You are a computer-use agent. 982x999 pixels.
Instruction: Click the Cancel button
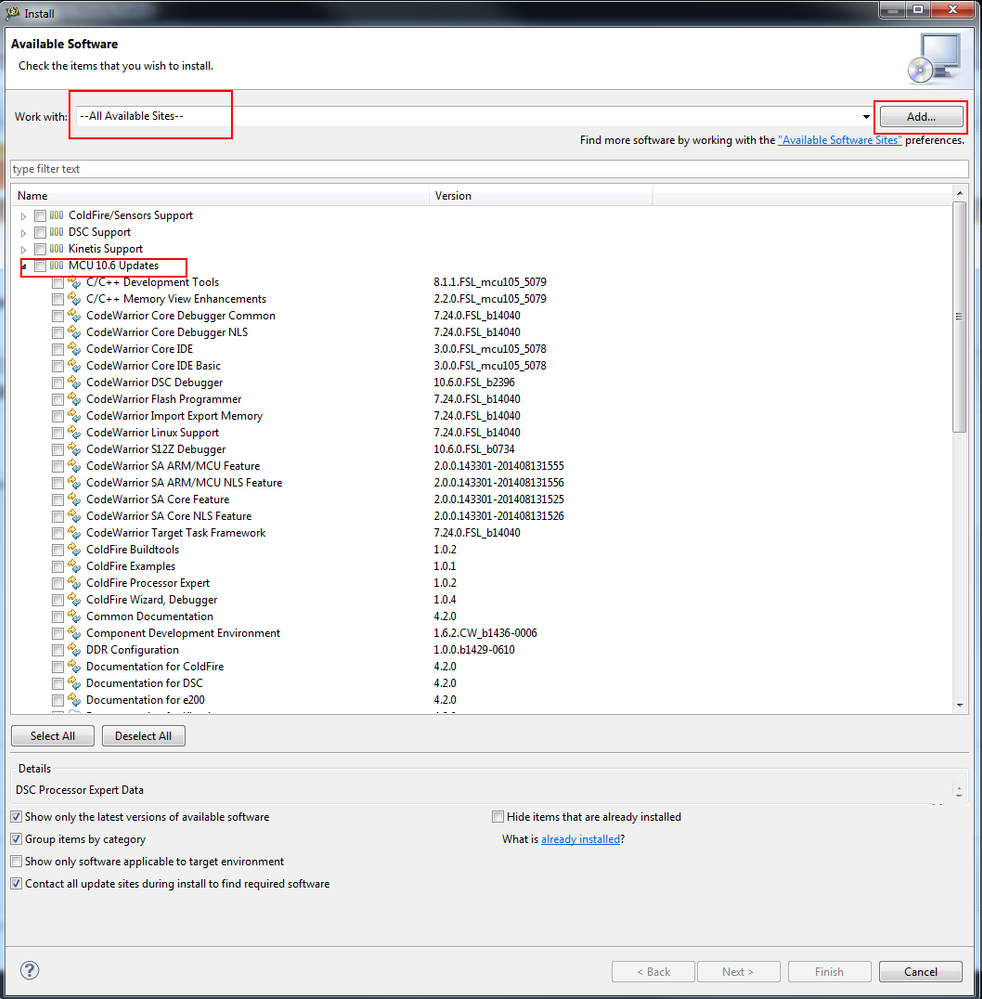(921, 972)
